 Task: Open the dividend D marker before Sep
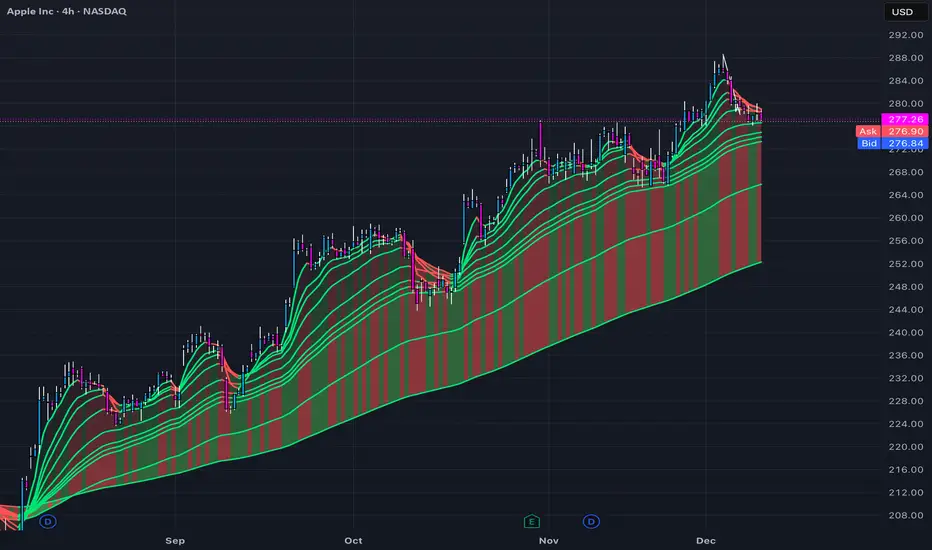click(48, 521)
